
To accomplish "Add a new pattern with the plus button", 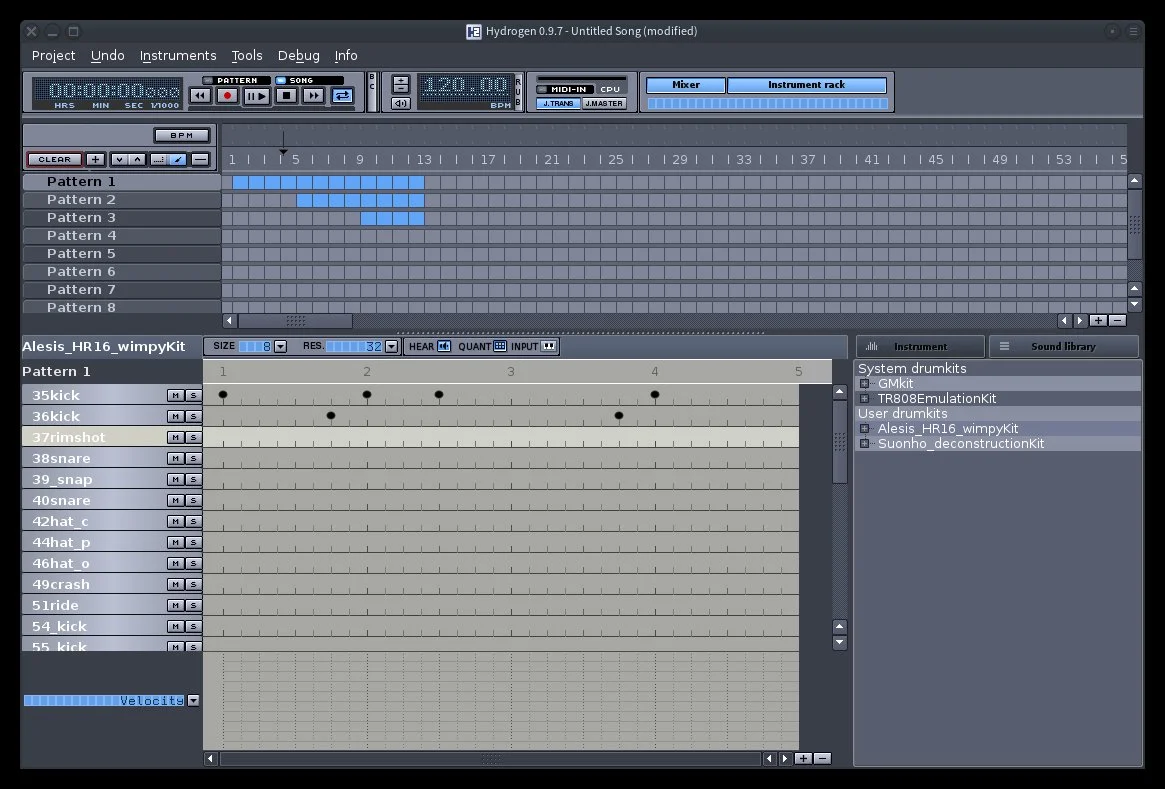I will point(95,159).
